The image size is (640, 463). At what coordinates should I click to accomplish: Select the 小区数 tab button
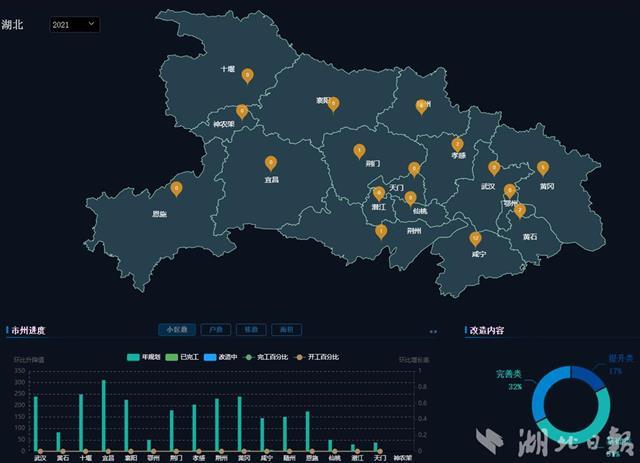(x=176, y=329)
